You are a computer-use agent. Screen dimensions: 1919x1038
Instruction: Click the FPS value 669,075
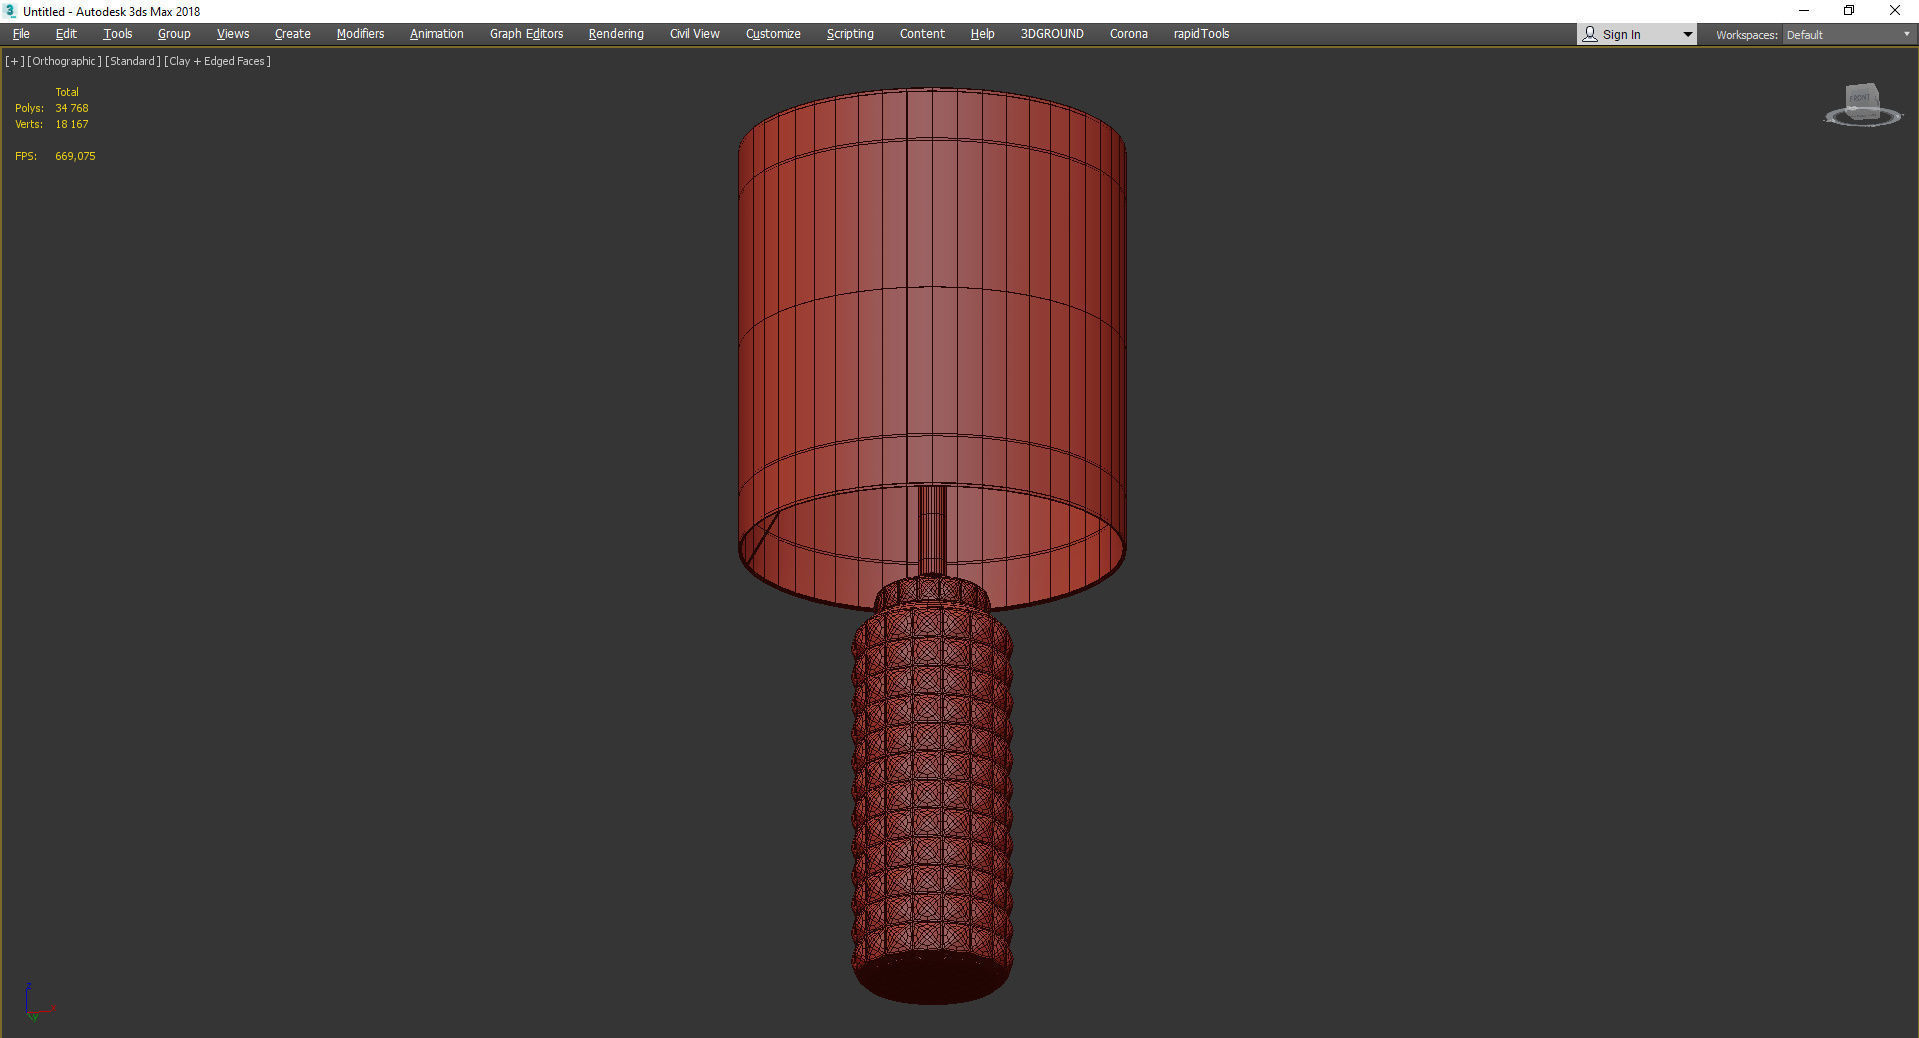[x=75, y=156]
